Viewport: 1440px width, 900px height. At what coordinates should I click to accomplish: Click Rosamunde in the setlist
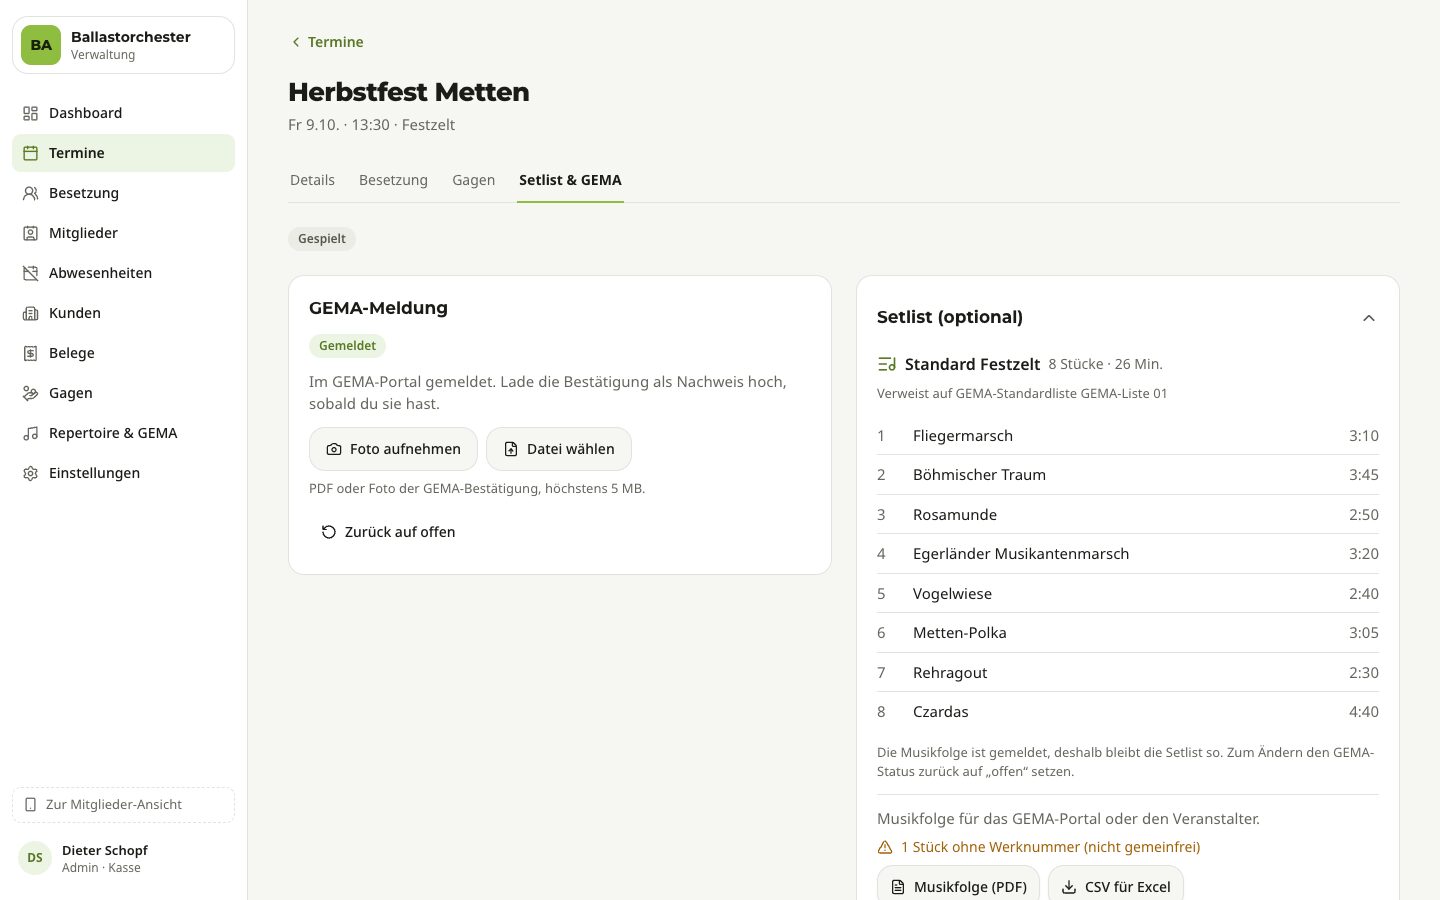coord(1128,515)
